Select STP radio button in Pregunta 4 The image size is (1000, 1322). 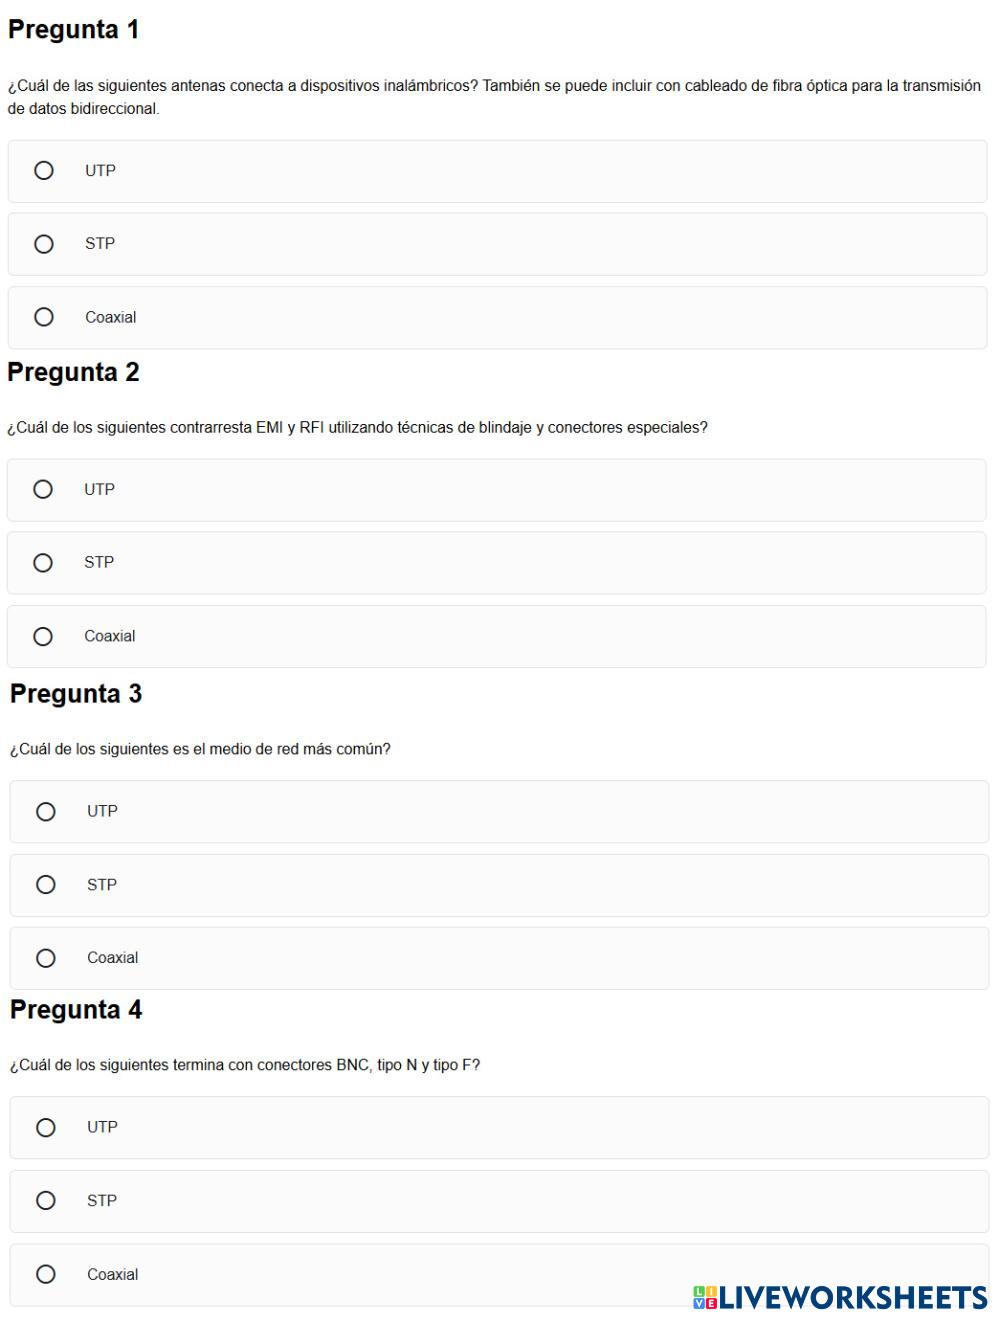46,1200
